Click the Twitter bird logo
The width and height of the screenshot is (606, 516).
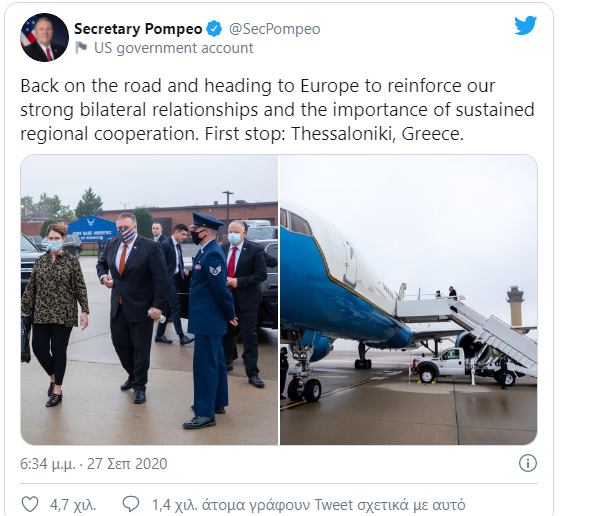click(525, 26)
